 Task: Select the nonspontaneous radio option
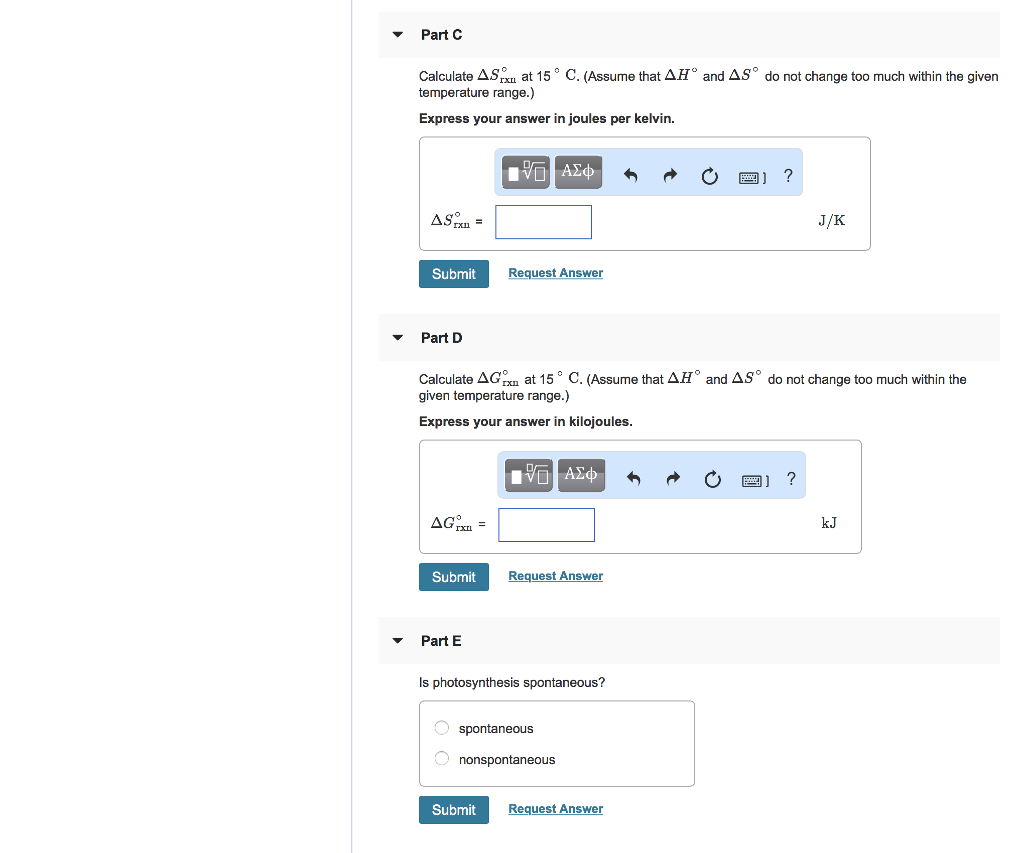point(442,759)
